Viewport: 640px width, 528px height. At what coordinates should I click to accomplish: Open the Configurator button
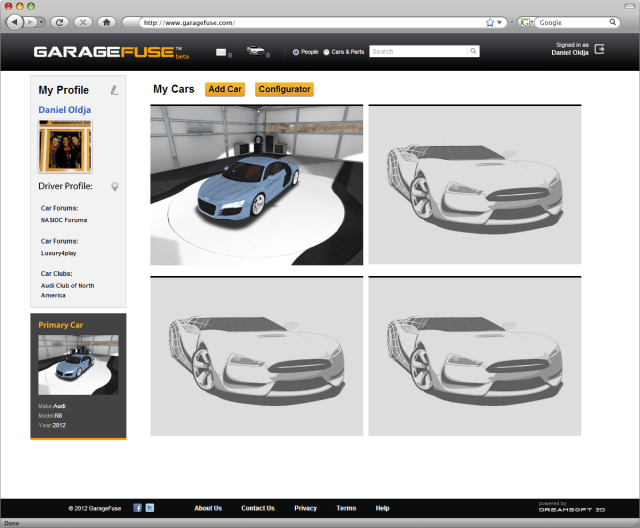click(x=284, y=89)
